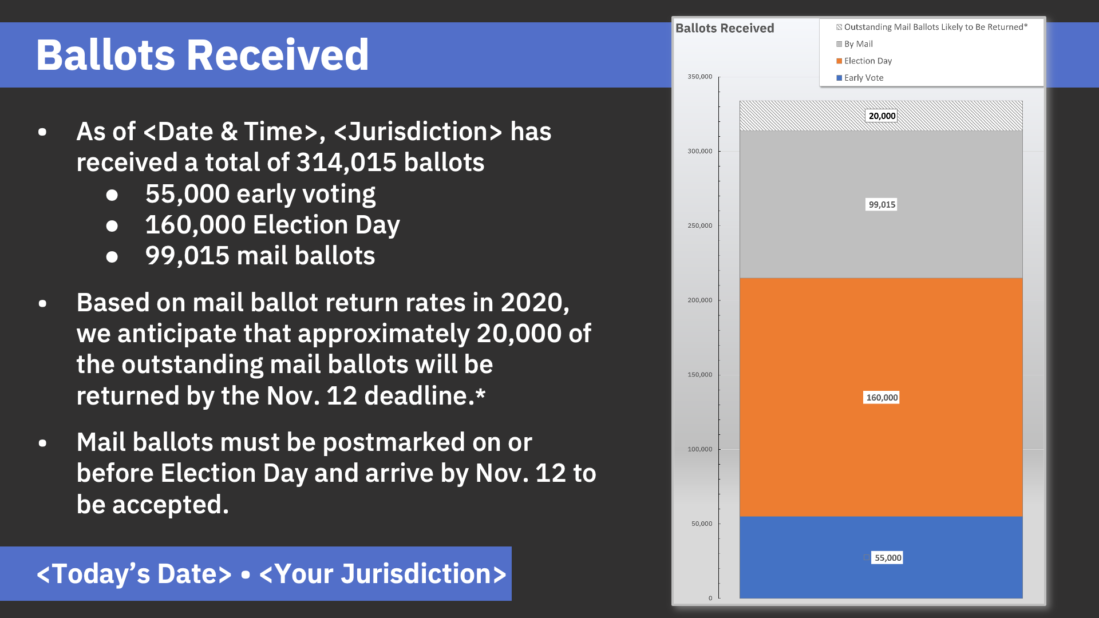Click the large slide heading Ballots Received
Viewport: 1099px width, 618px height.
click(202, 55)
